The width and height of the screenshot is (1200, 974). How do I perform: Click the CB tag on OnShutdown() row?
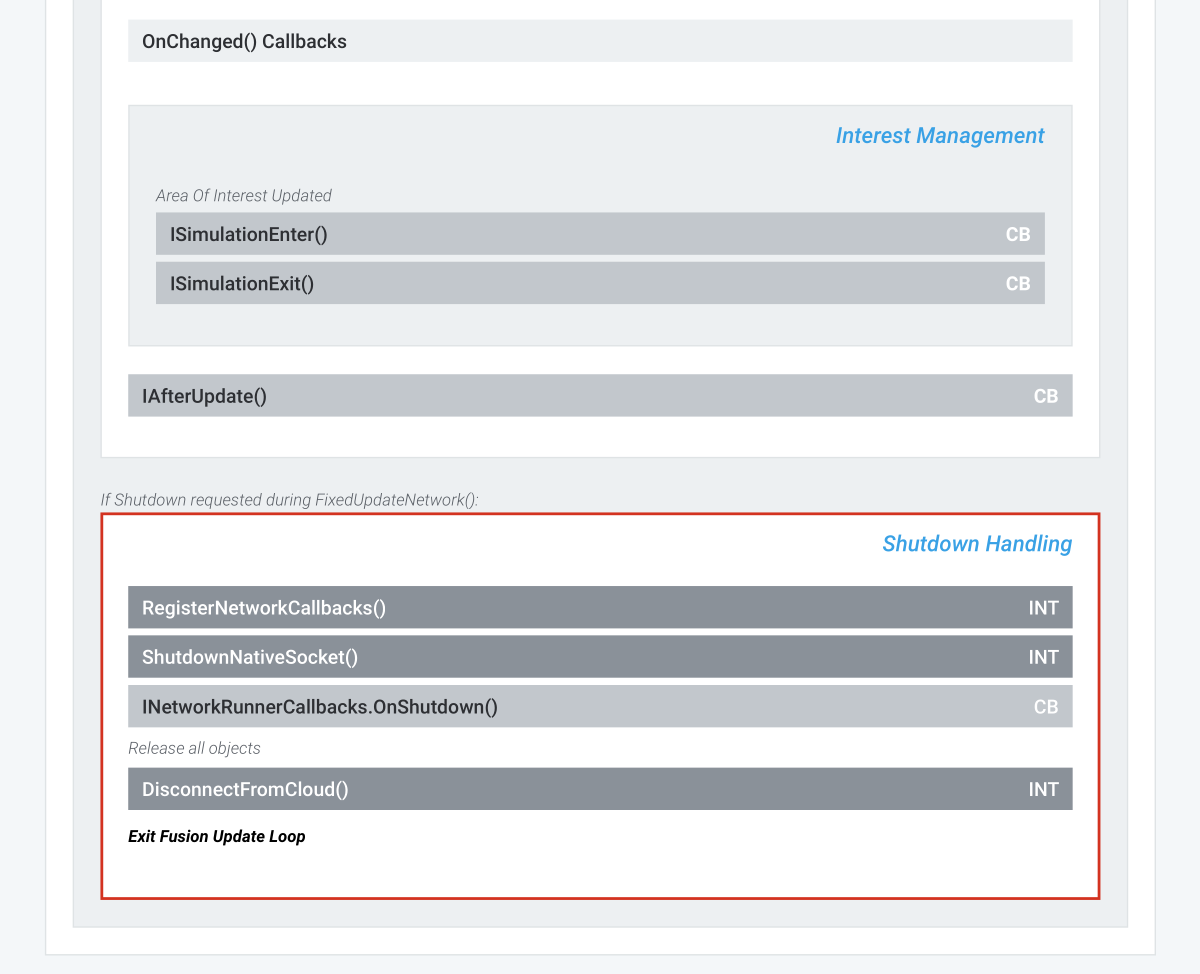coord(1046,708)
